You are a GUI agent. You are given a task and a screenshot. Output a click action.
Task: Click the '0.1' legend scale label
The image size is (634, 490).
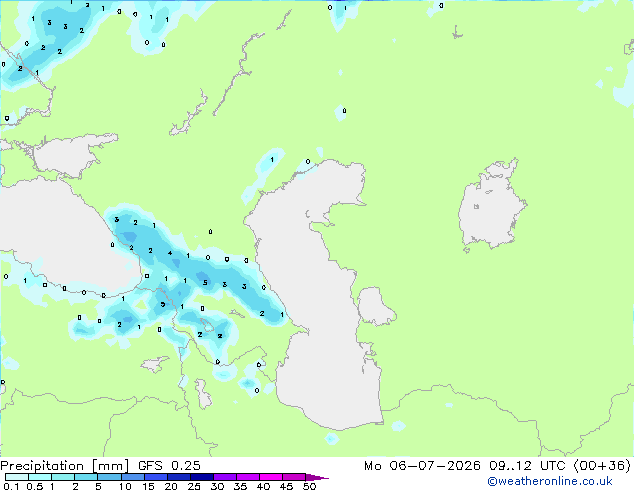(11, 486)
